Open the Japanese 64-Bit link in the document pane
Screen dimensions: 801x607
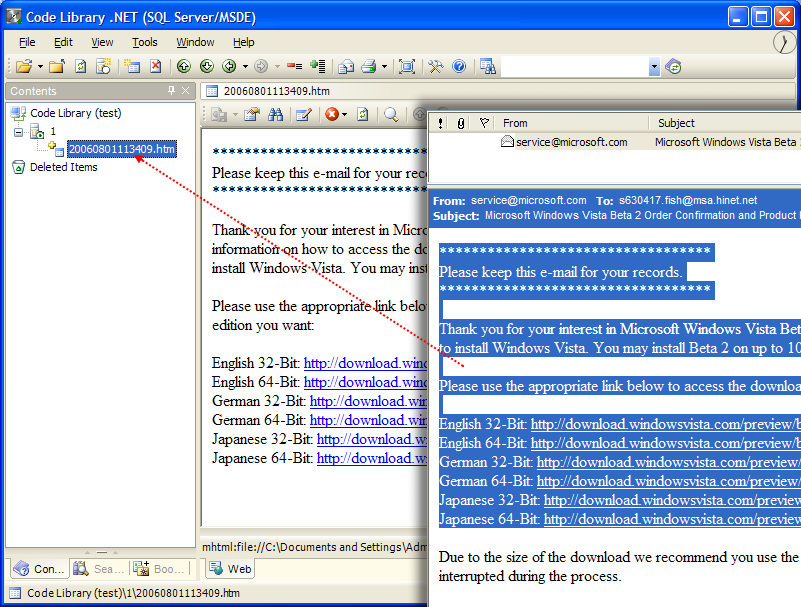coord(371,458)
